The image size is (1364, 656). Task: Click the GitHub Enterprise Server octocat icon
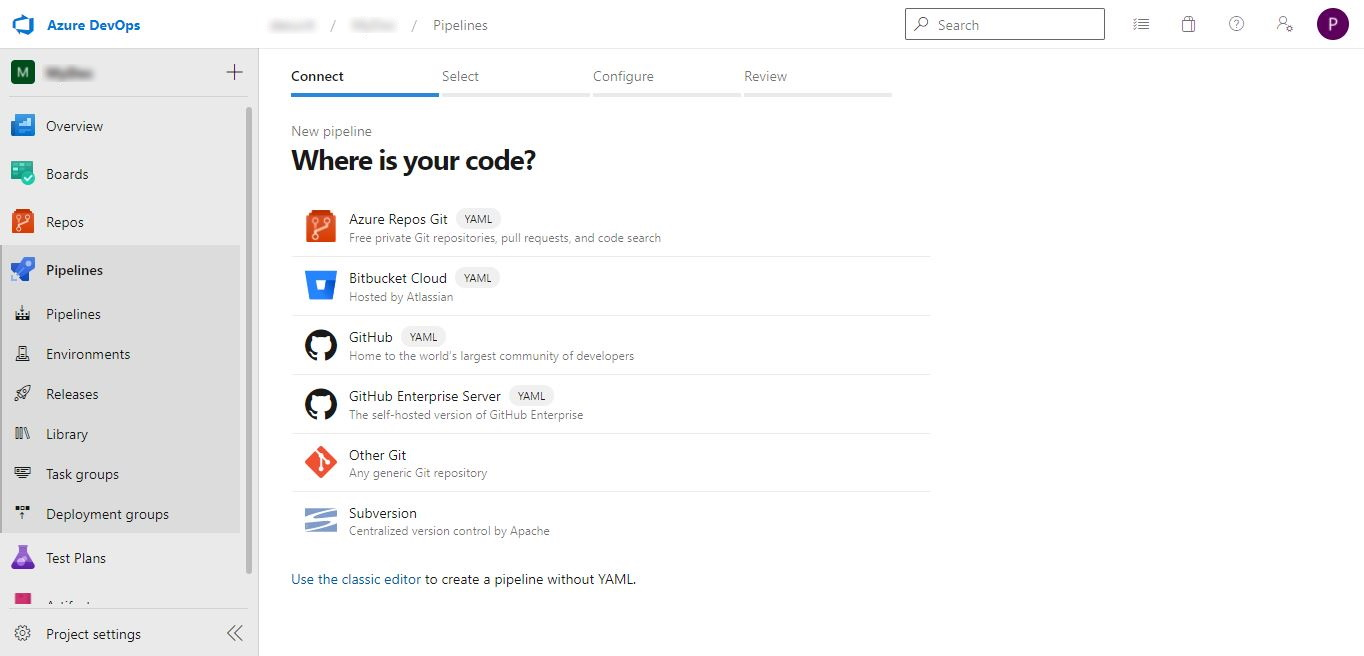[x=321, y=404]
